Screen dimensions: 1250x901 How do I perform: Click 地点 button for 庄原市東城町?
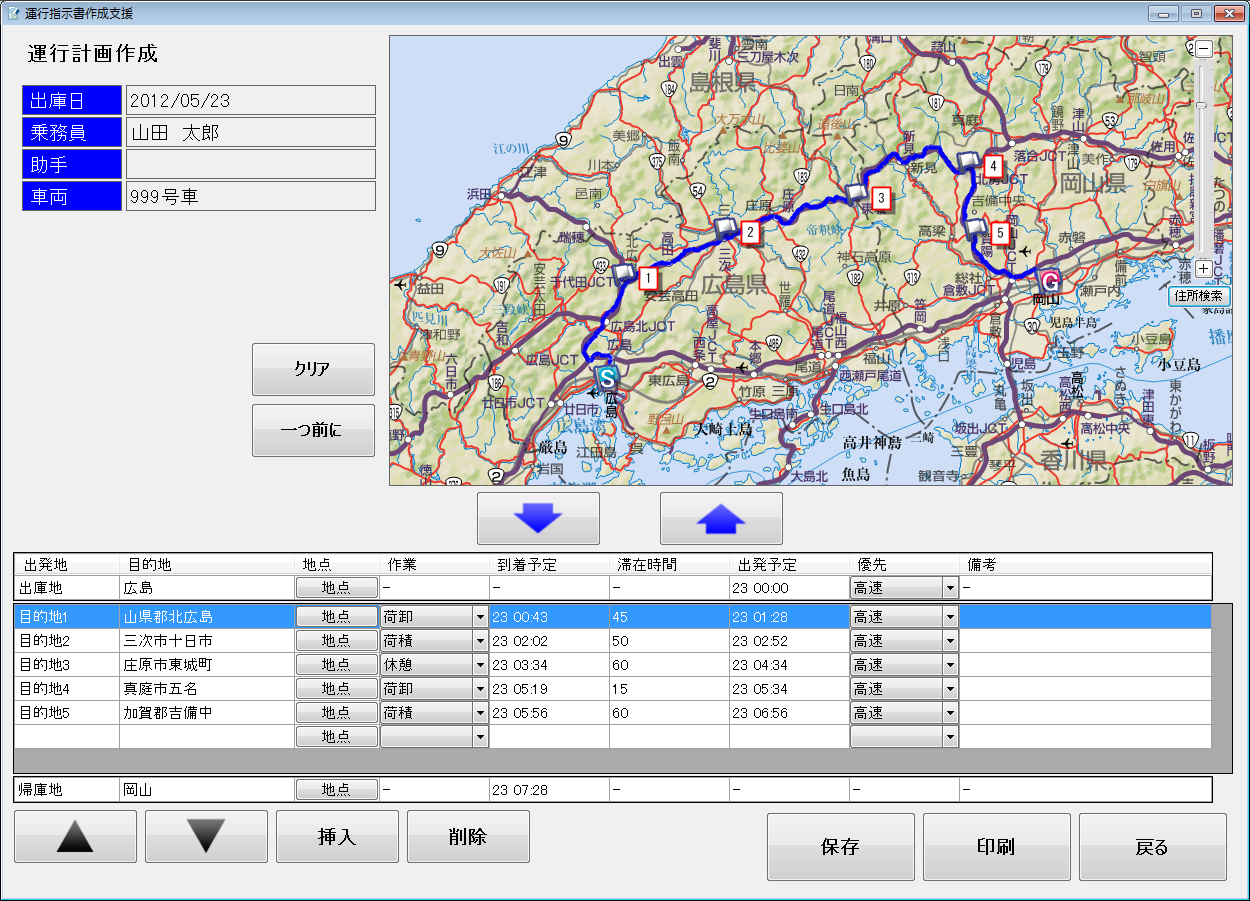point(337,665)
